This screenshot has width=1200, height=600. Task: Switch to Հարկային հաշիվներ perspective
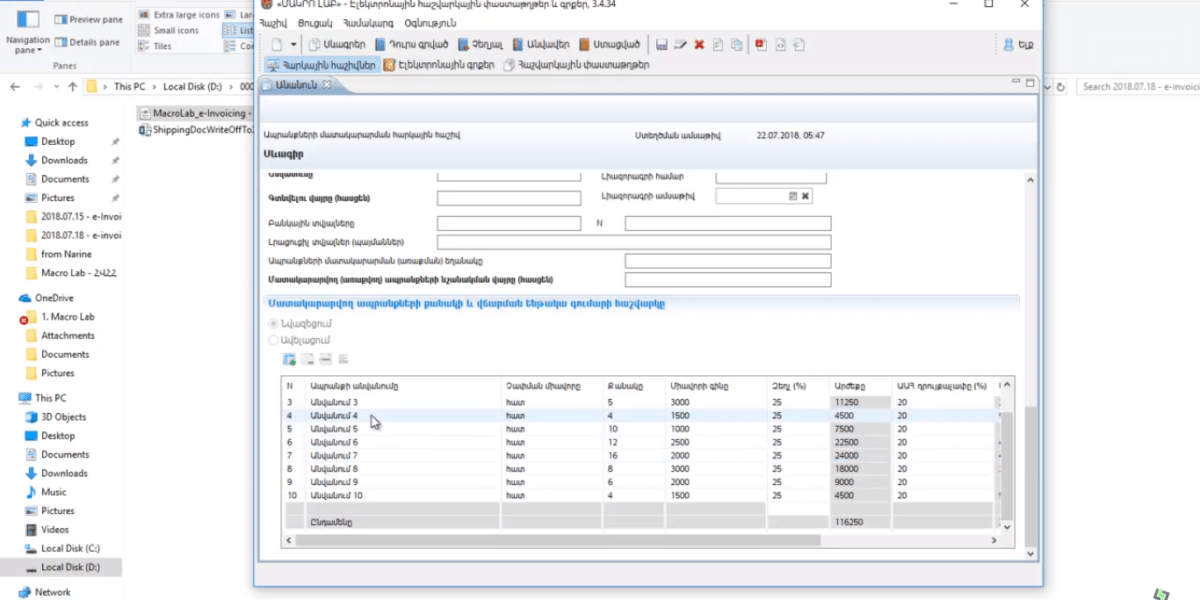[x=320, y=64]
